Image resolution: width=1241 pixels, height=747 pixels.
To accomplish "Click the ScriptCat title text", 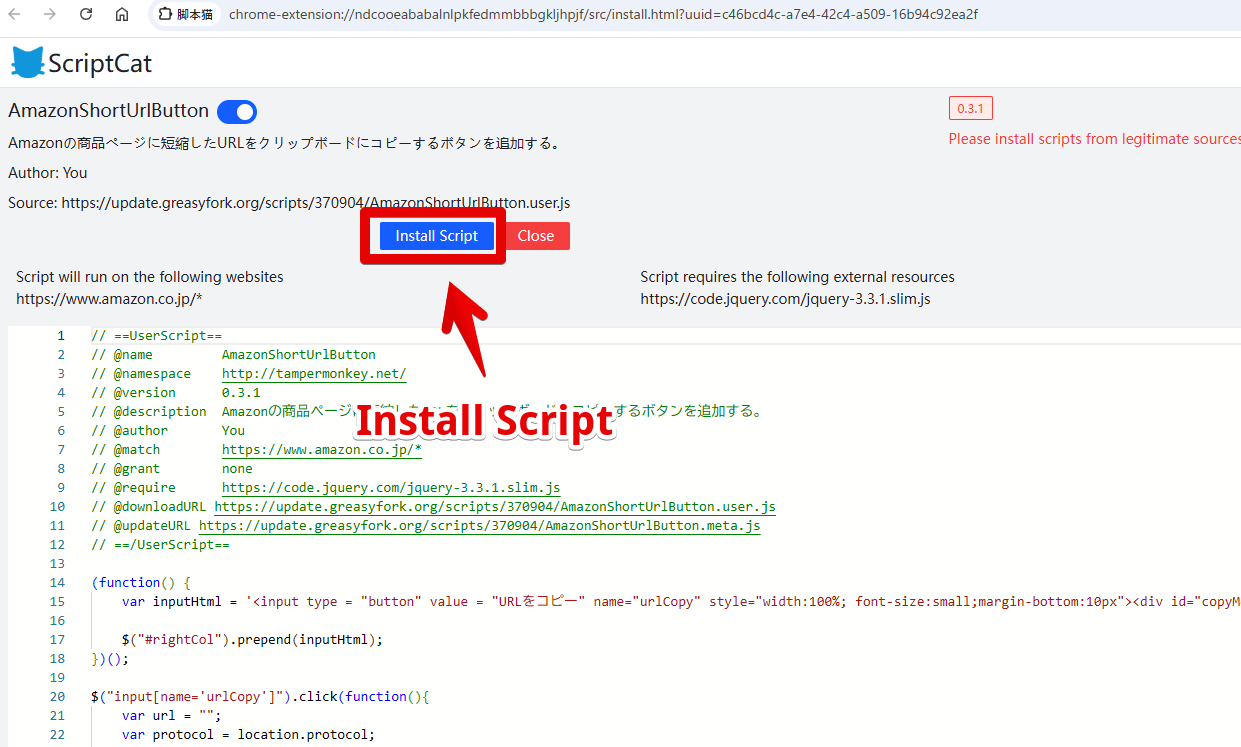I will (100, 64).
